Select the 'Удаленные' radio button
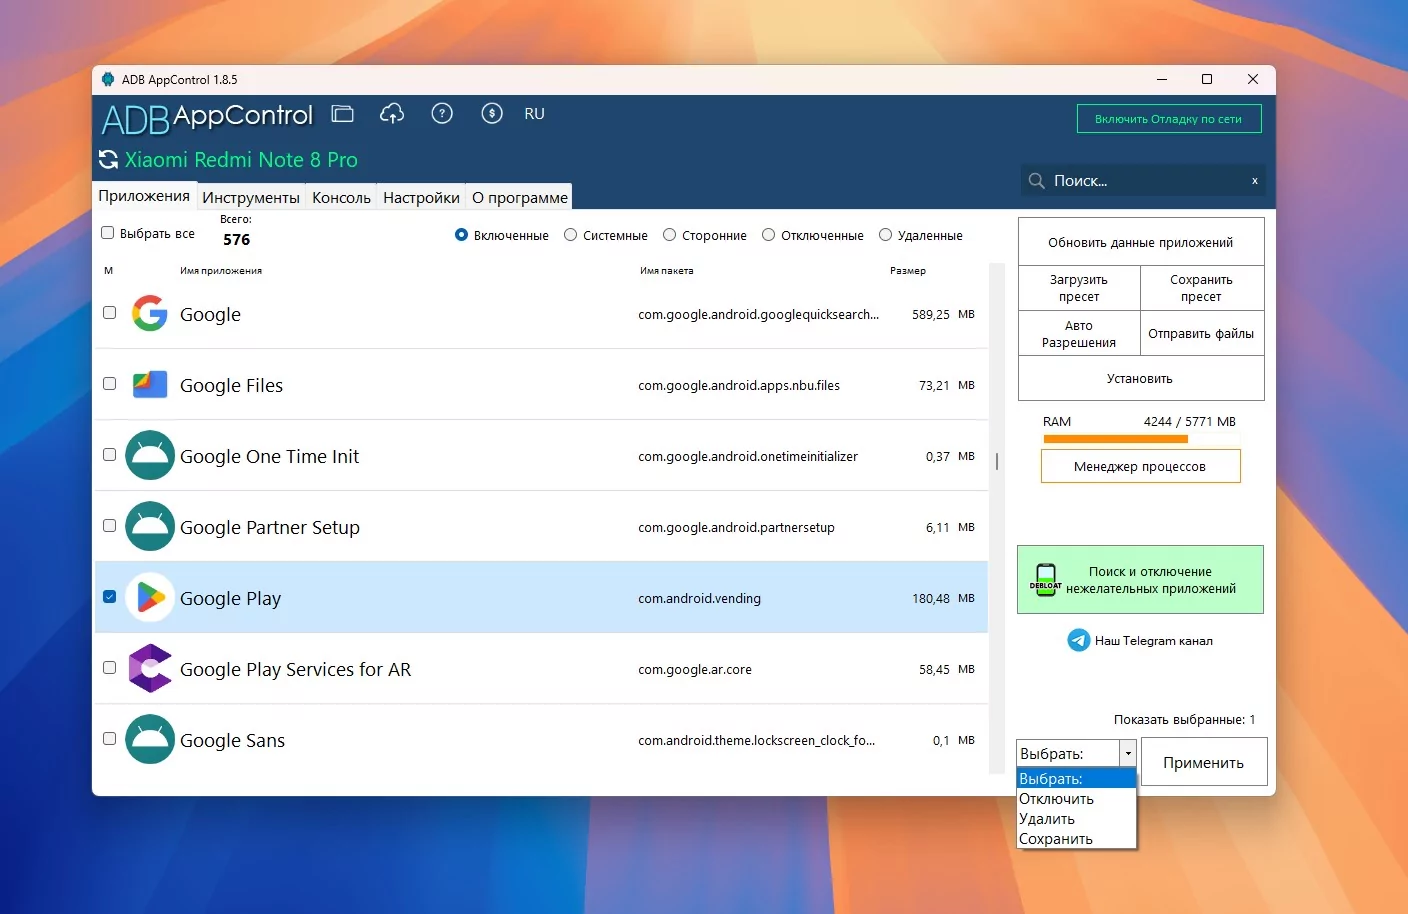The image size is (1408, 914). tap(885, 235)
